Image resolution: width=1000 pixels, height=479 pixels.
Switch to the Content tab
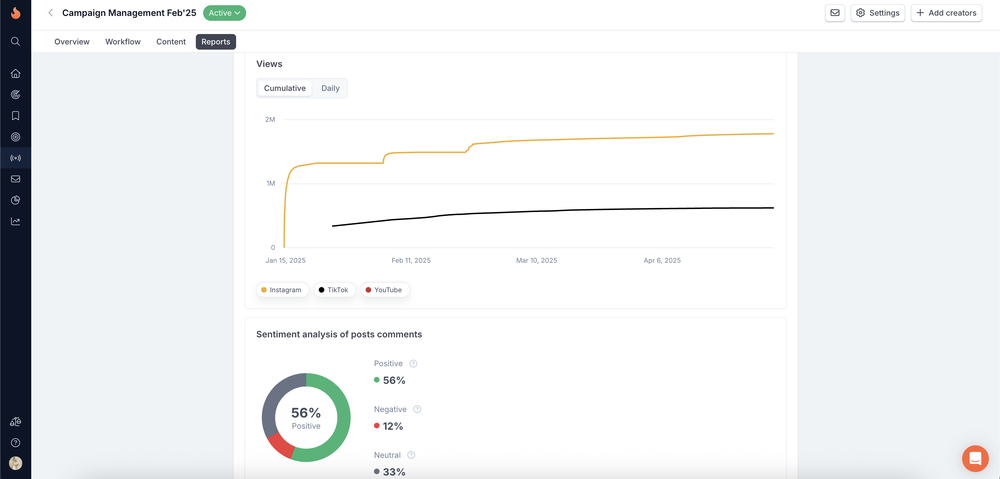[x=171, y=41]
